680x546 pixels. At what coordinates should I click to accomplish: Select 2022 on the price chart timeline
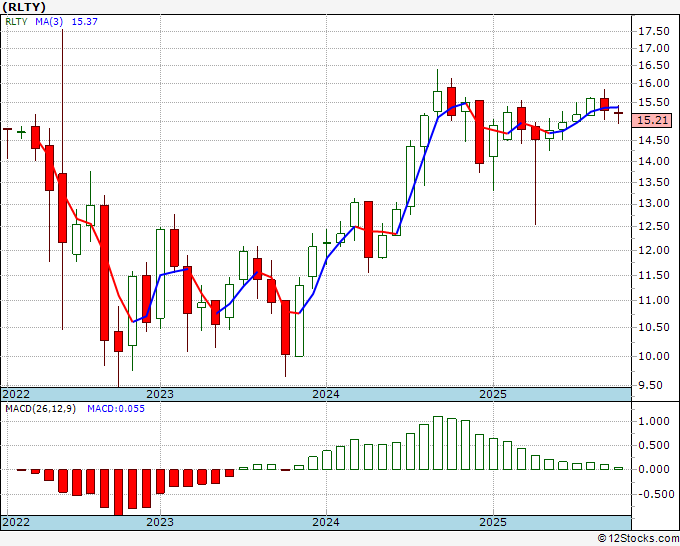click(16, 394)
